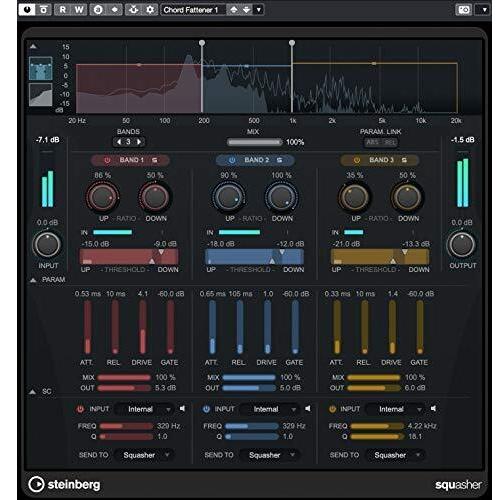Solo Band 1 with S icon
This screenshot has width=500, height=500.
pos(155,160)
